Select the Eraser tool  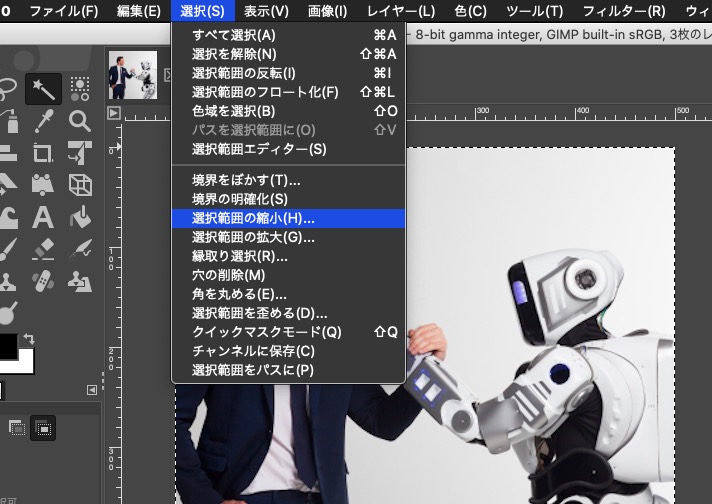(x=44, y=248)
